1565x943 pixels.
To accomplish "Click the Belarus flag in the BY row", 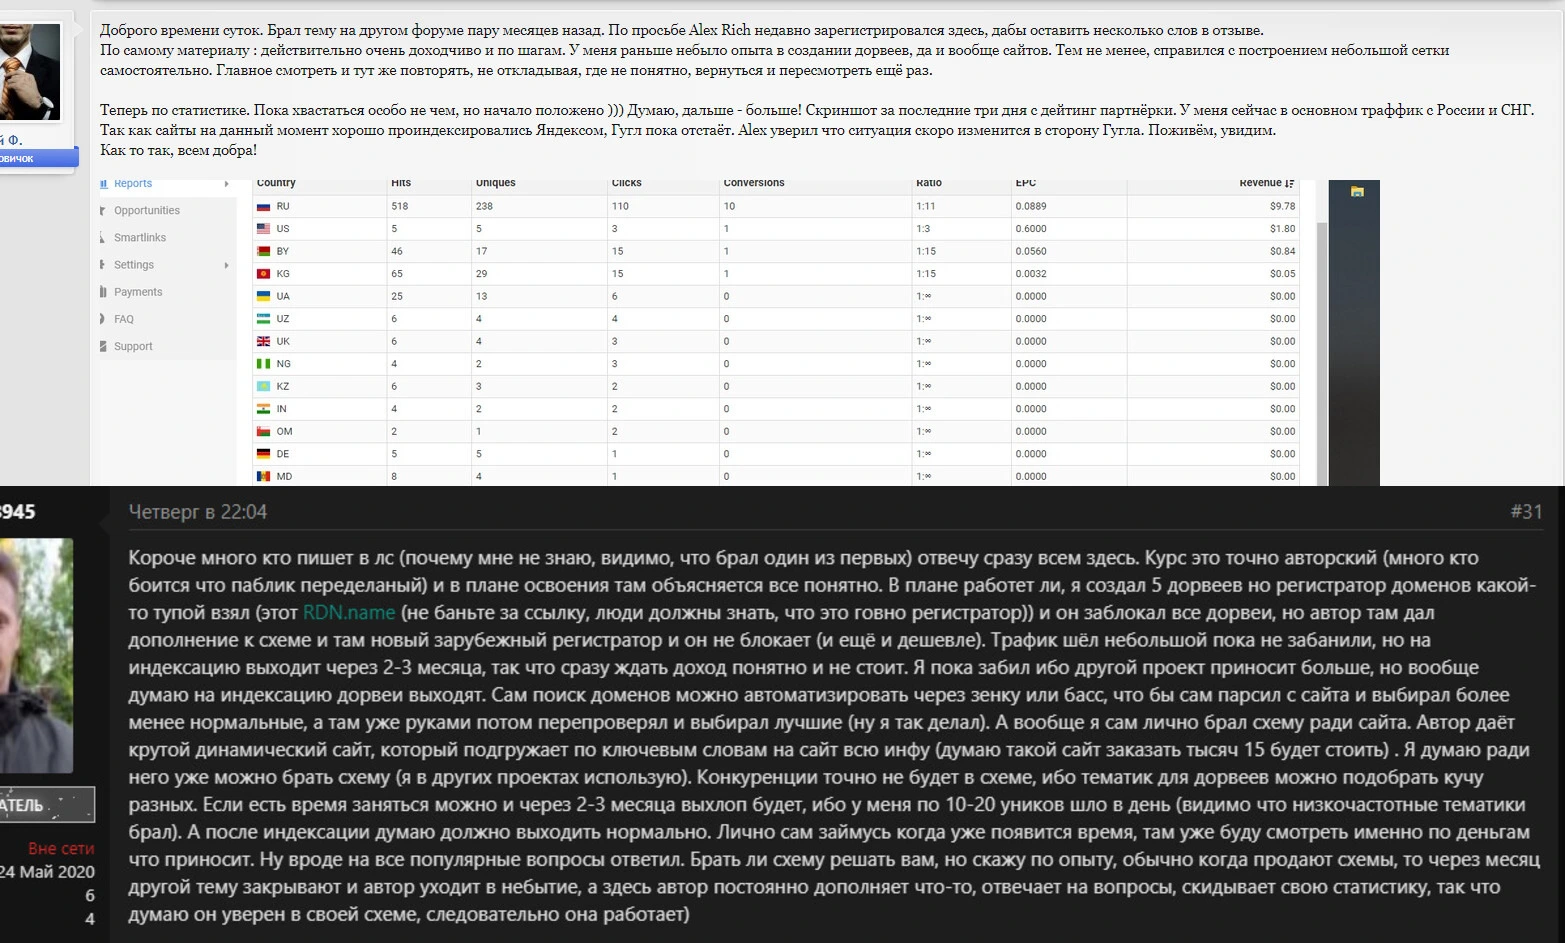I will pos(263,251).
